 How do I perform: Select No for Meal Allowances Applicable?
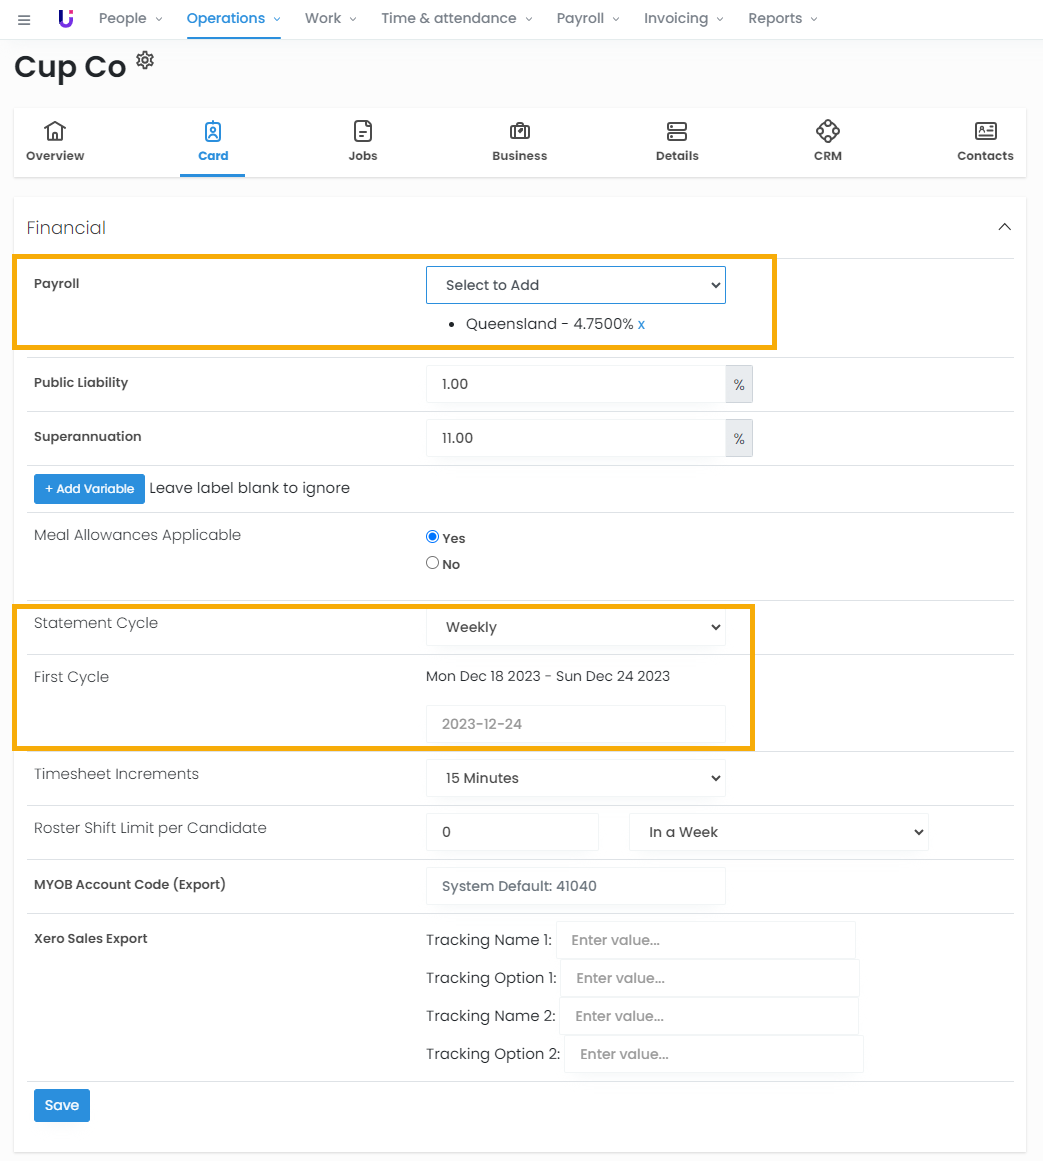point(433,563)
